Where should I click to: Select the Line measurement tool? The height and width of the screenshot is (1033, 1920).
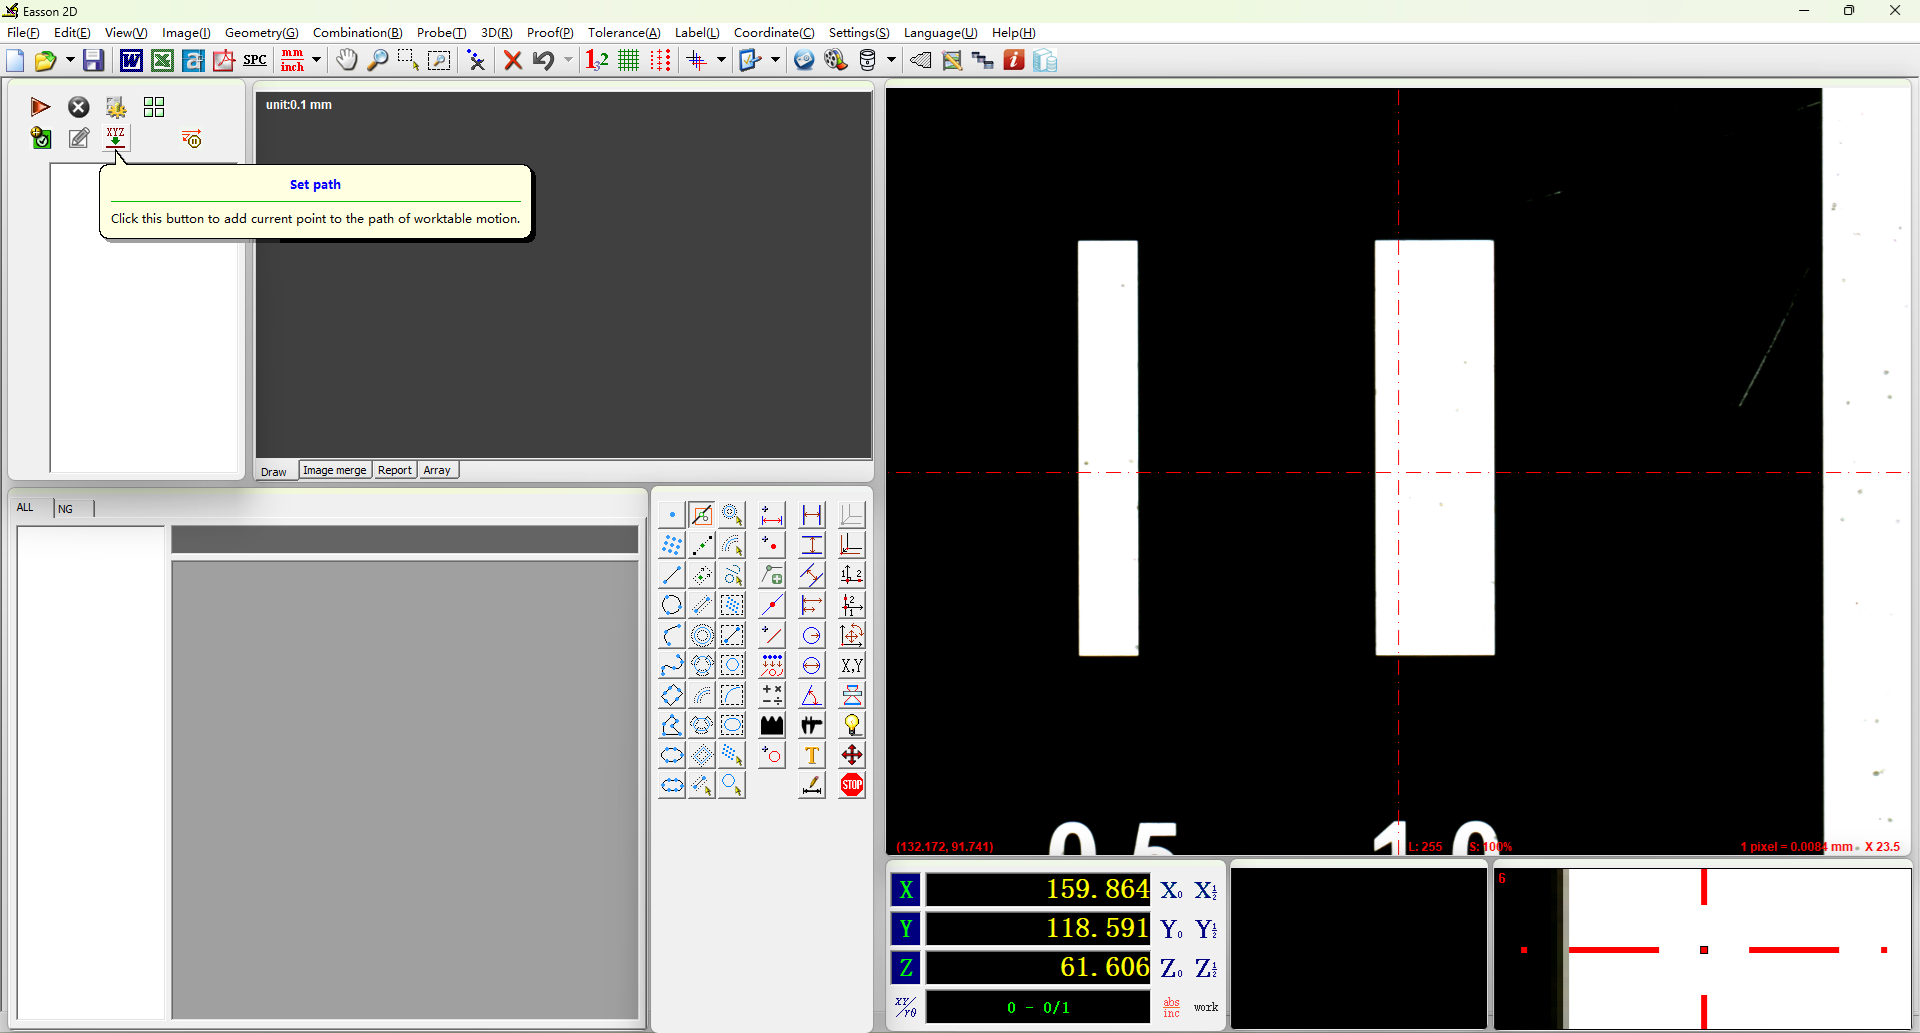pyautogui.click(x=672, y=575)
